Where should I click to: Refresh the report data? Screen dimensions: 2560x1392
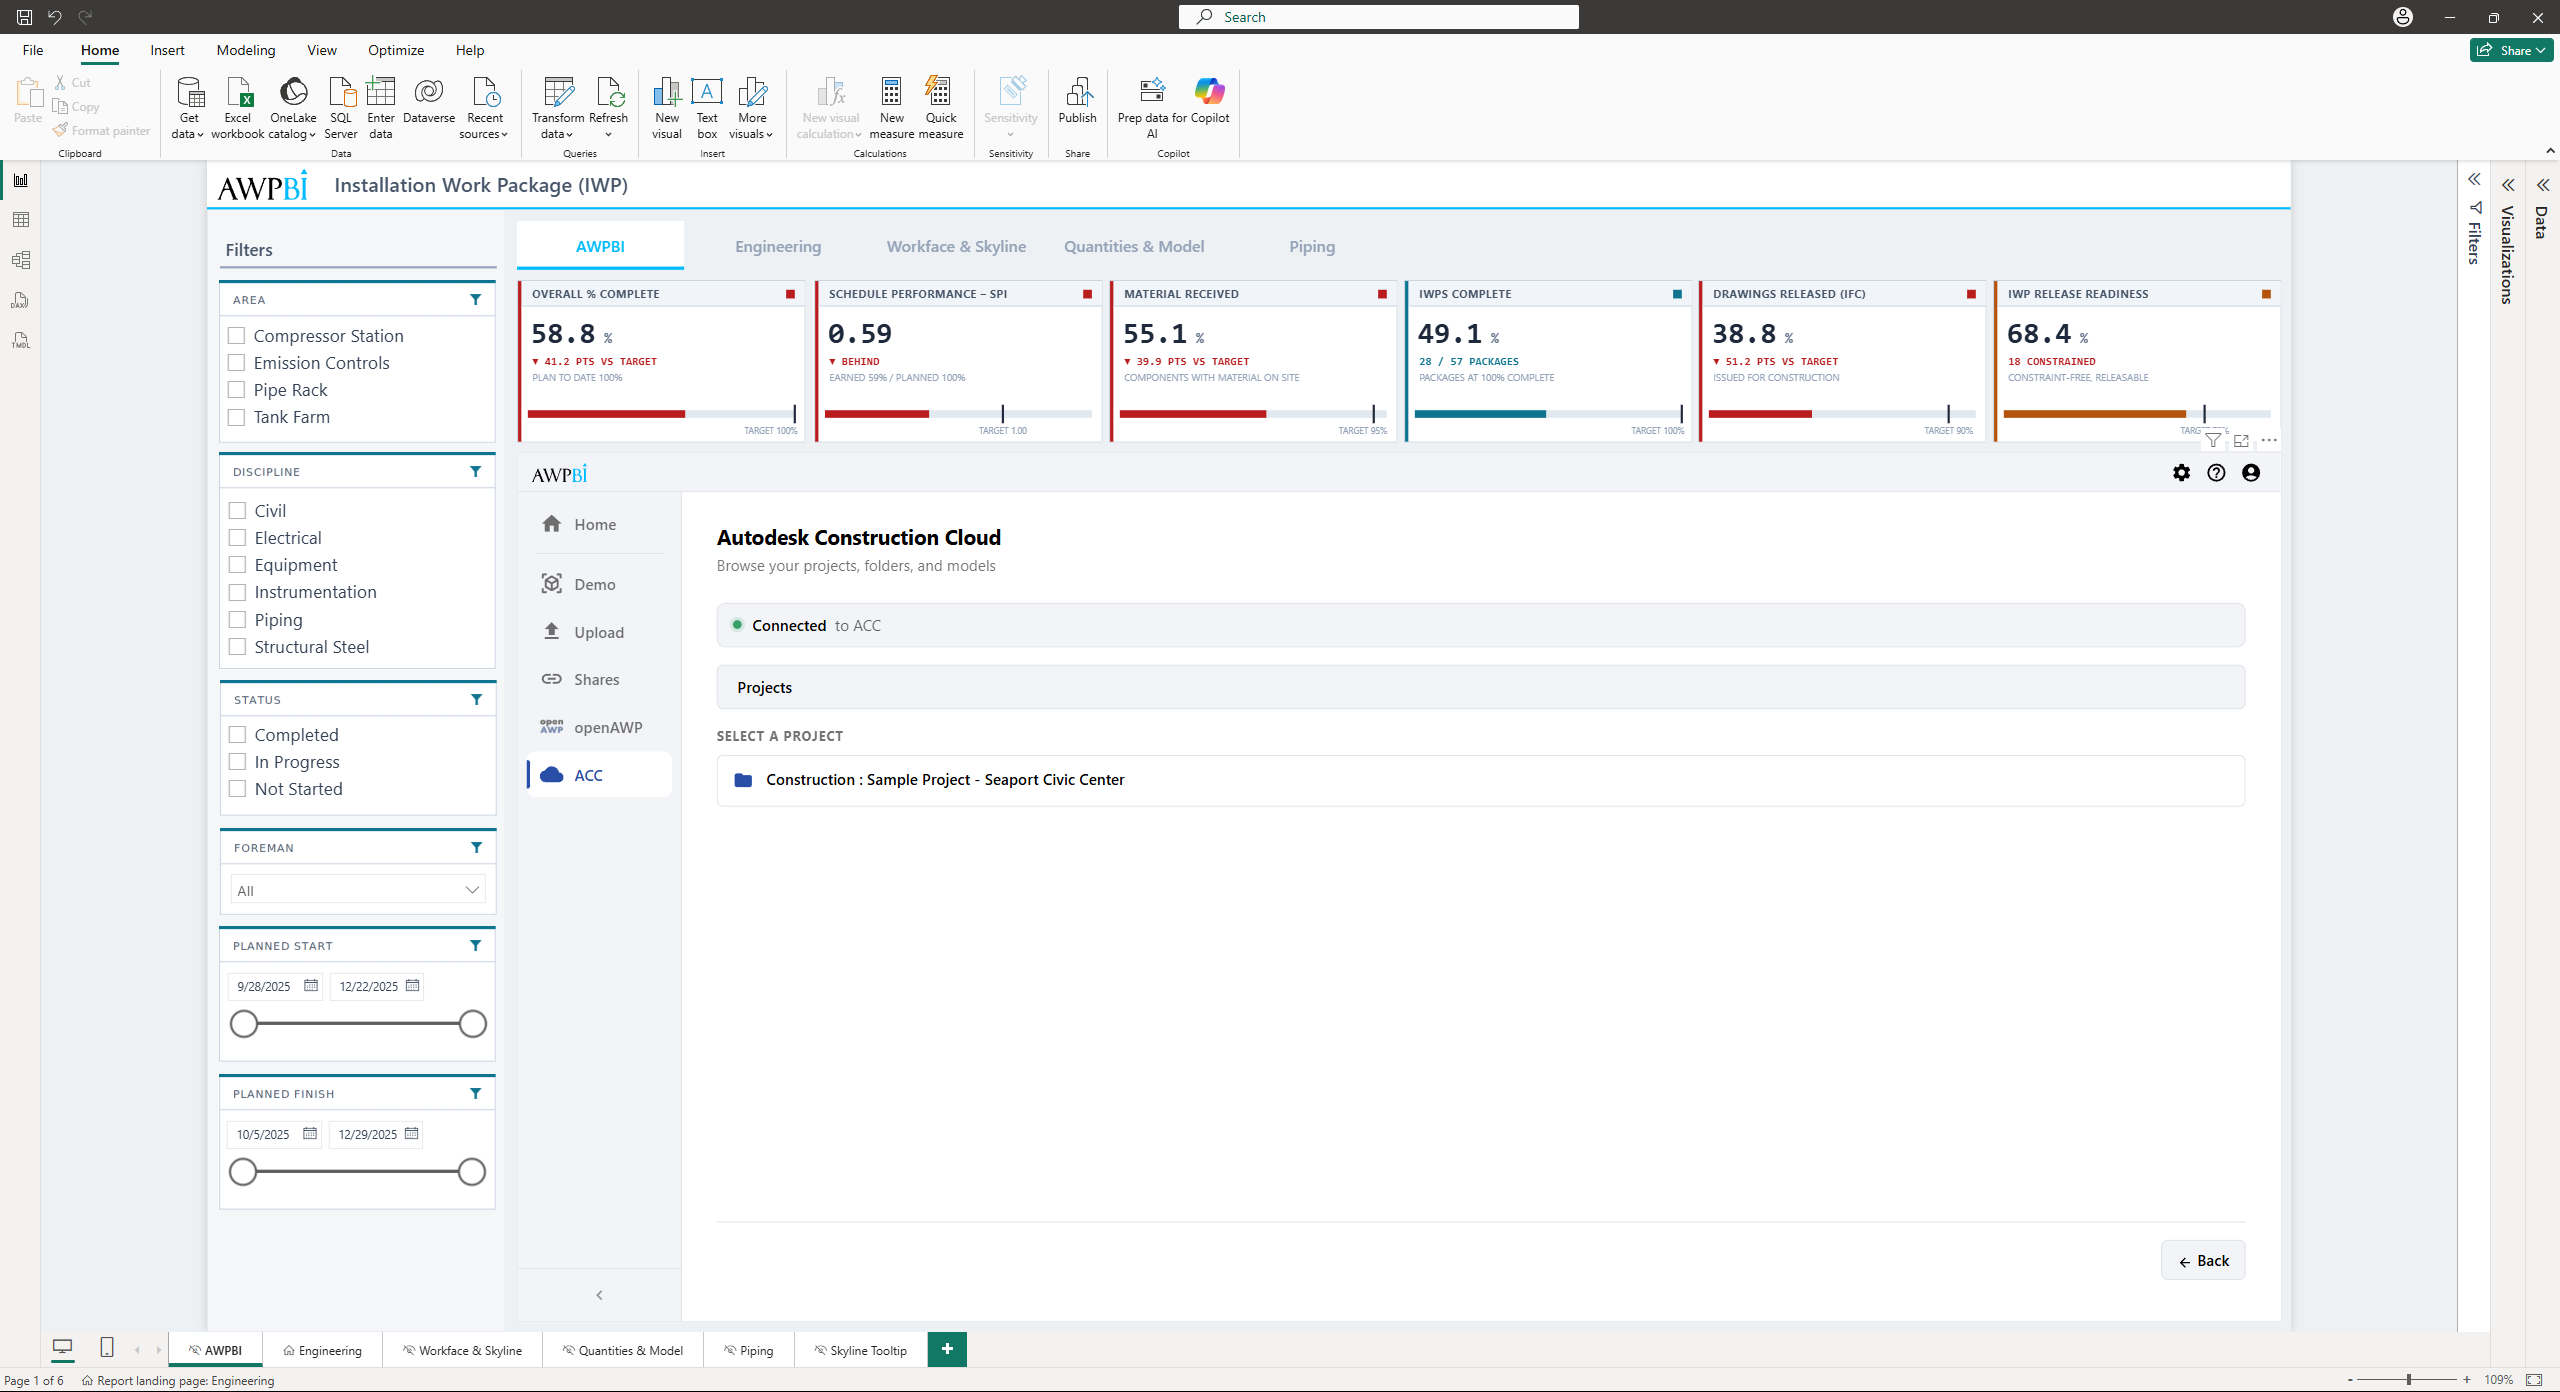pos(609,108)
